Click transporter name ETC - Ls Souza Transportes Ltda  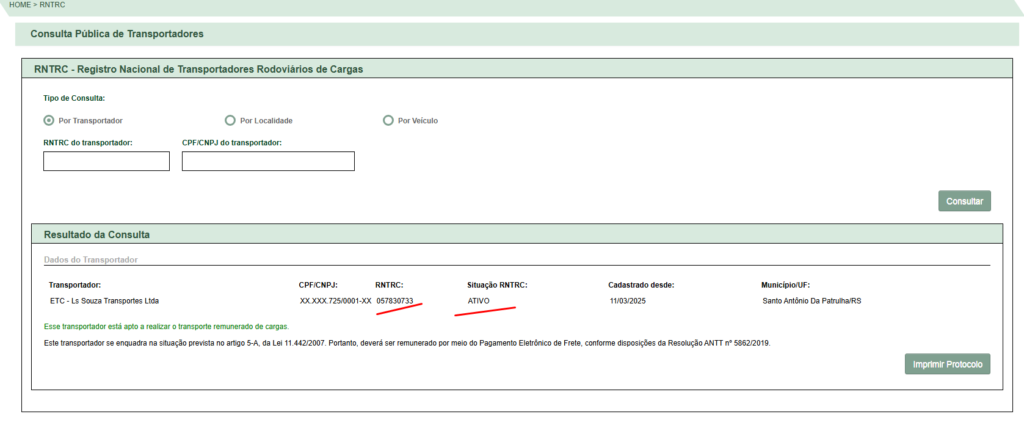coord(103,300)
